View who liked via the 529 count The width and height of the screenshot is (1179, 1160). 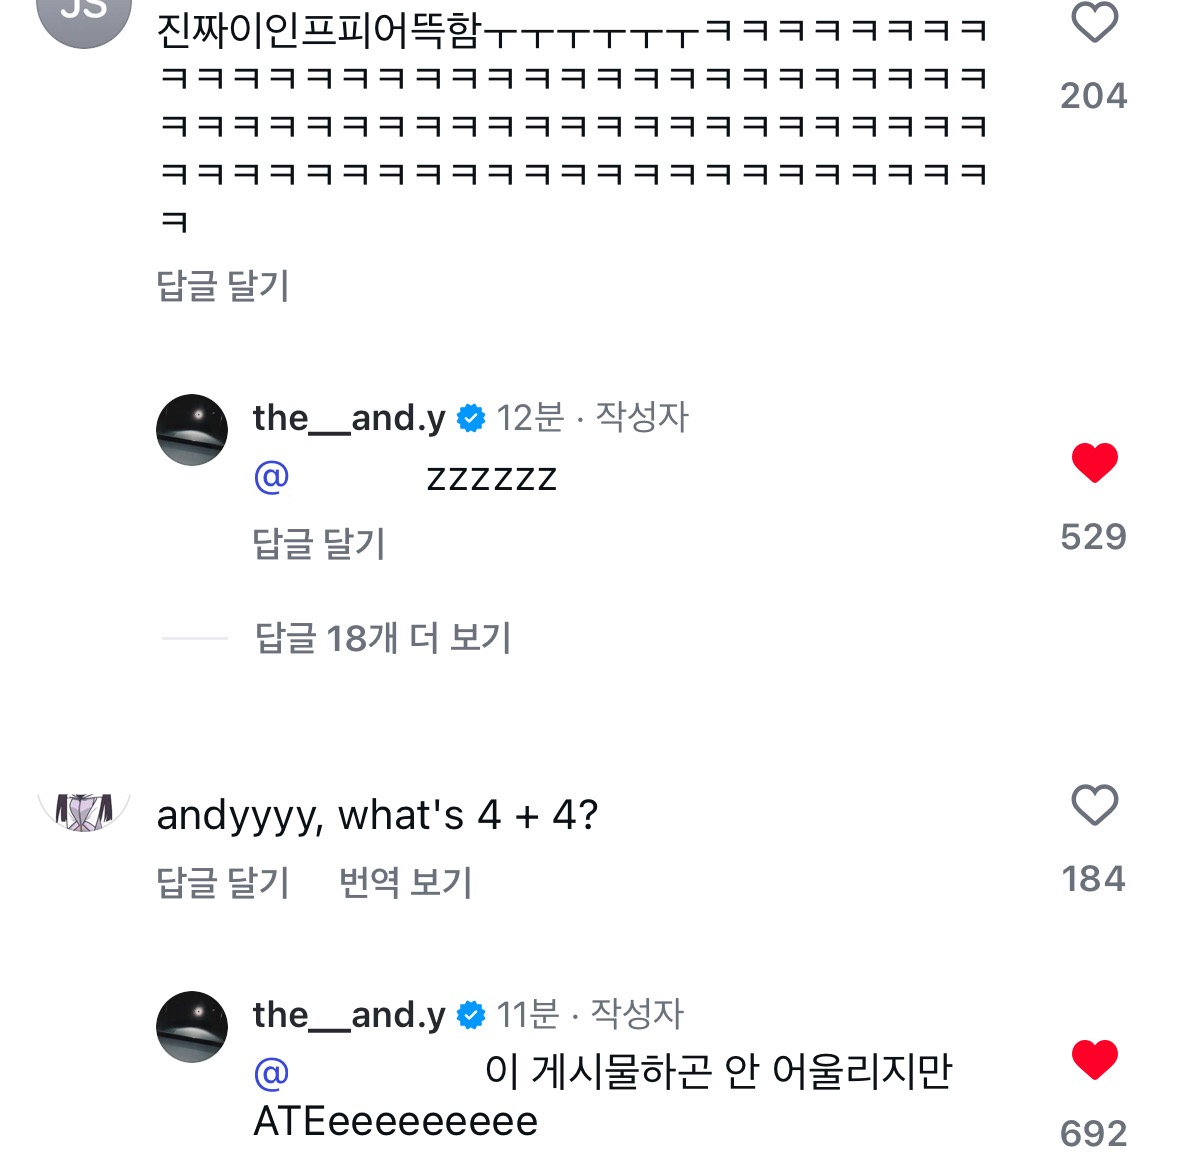(x=1093, y=537)
